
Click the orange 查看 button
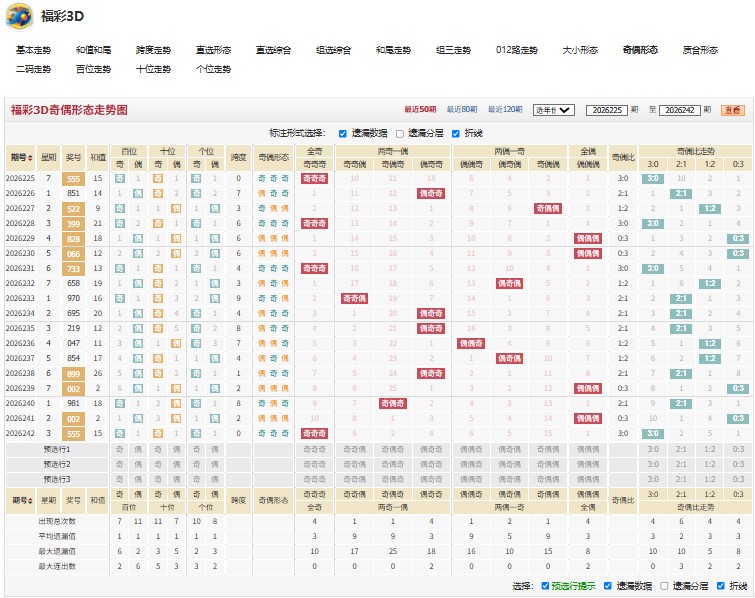click(732, 110)
